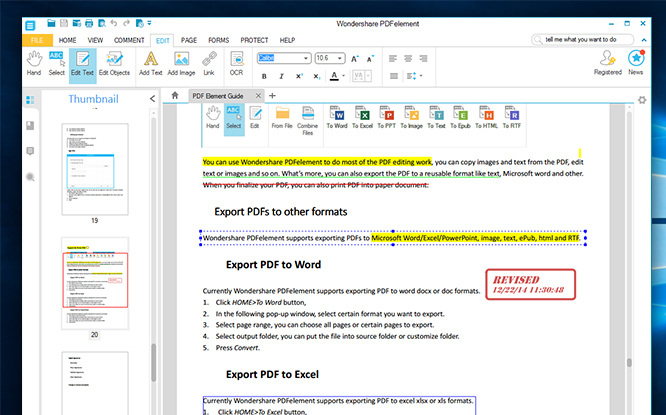
Task: Go to home via house icon
Action: coord(175,96)
